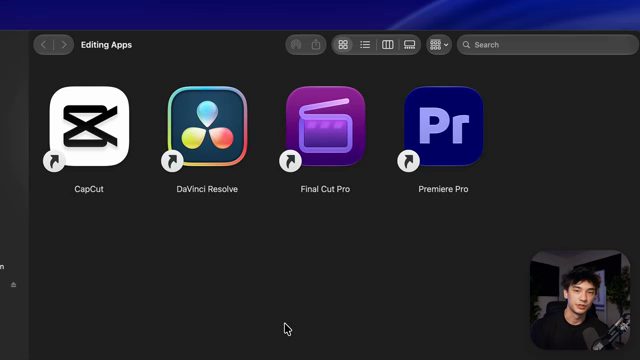The height and width of the screenshot is (360, 640).
Task: Open the Group By dropdown
Action: pyautogui.click(x=439, y=44)
